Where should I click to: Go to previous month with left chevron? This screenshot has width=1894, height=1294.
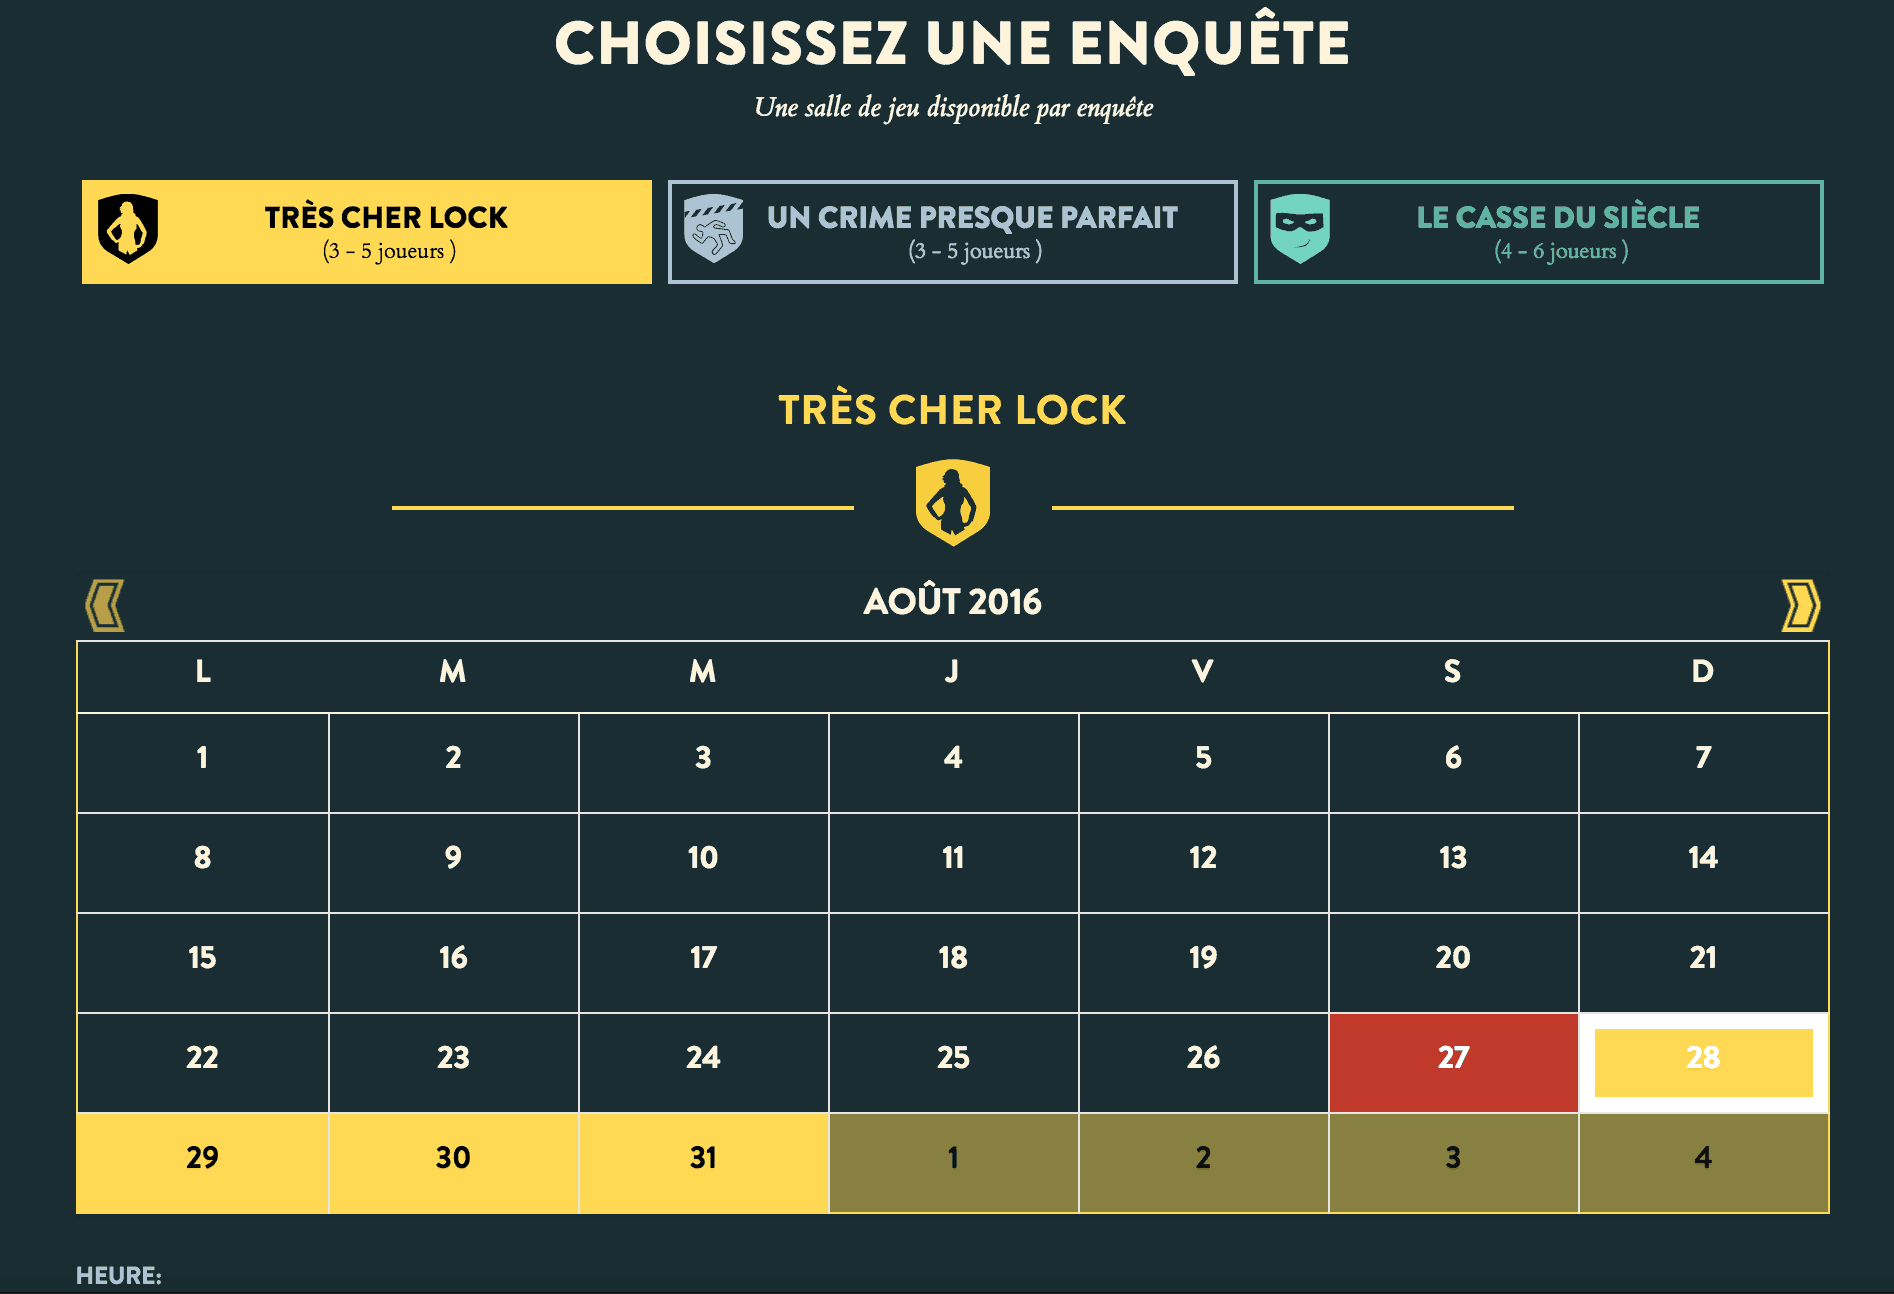105,605
